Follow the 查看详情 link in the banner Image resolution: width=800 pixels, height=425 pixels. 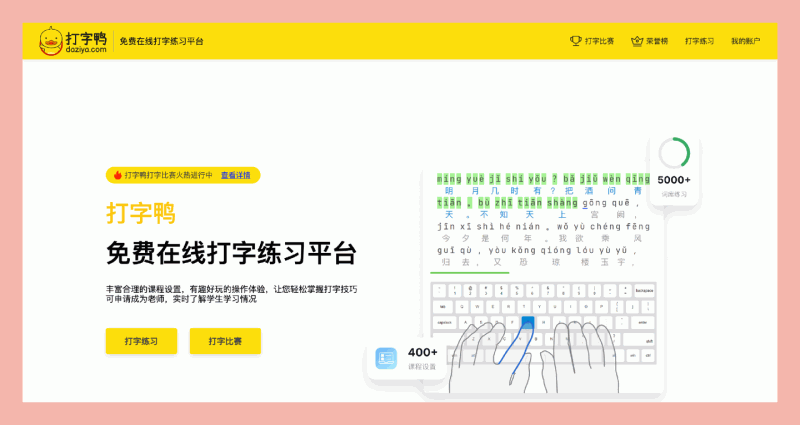coord(235,175)
